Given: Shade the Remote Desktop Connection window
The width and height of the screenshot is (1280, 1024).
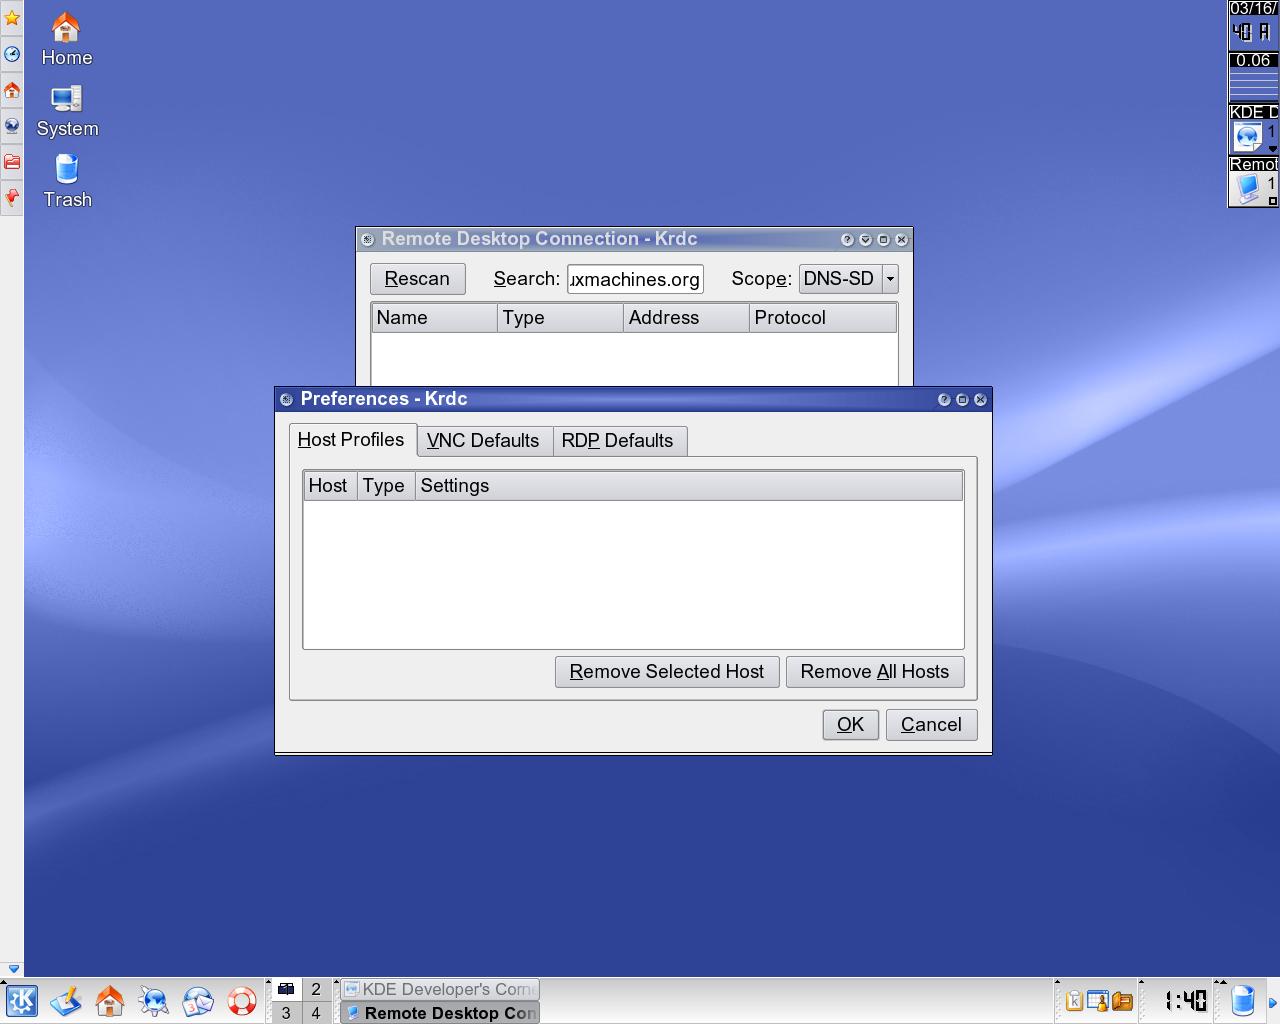Looking at the screenshot, I should pos(865,240).
